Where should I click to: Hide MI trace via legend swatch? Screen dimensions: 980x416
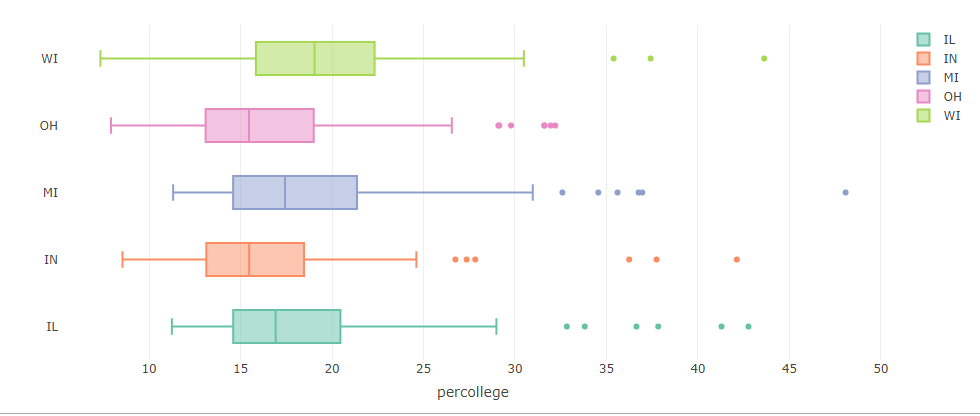click(x=923, y=77)
